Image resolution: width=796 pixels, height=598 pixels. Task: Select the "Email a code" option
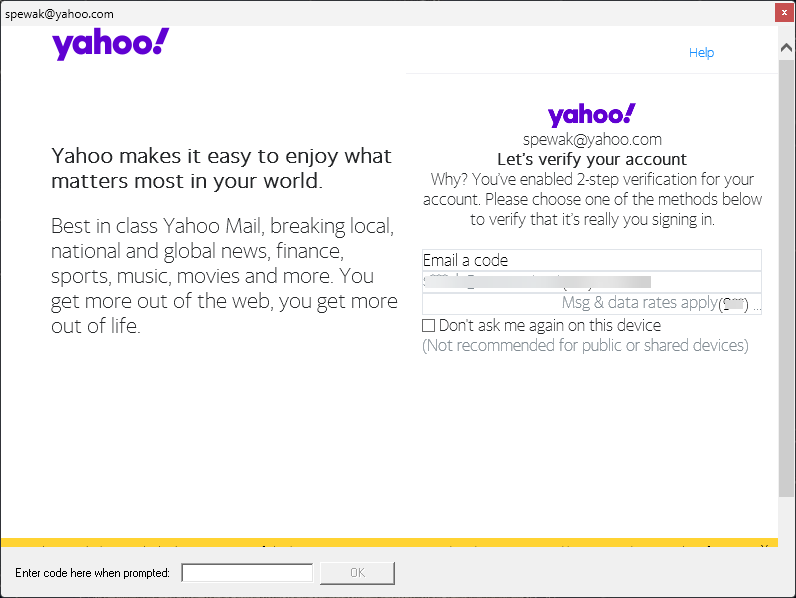point(591,260)
